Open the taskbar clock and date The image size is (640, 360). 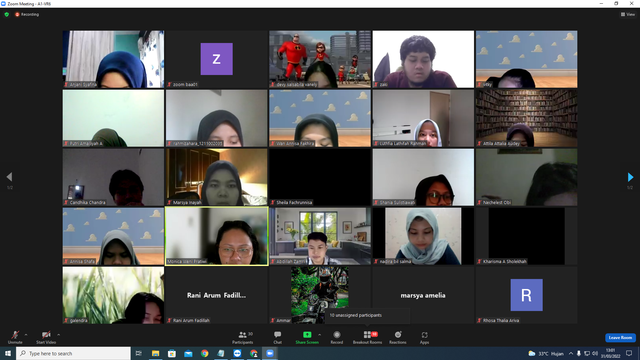point(611,353)
